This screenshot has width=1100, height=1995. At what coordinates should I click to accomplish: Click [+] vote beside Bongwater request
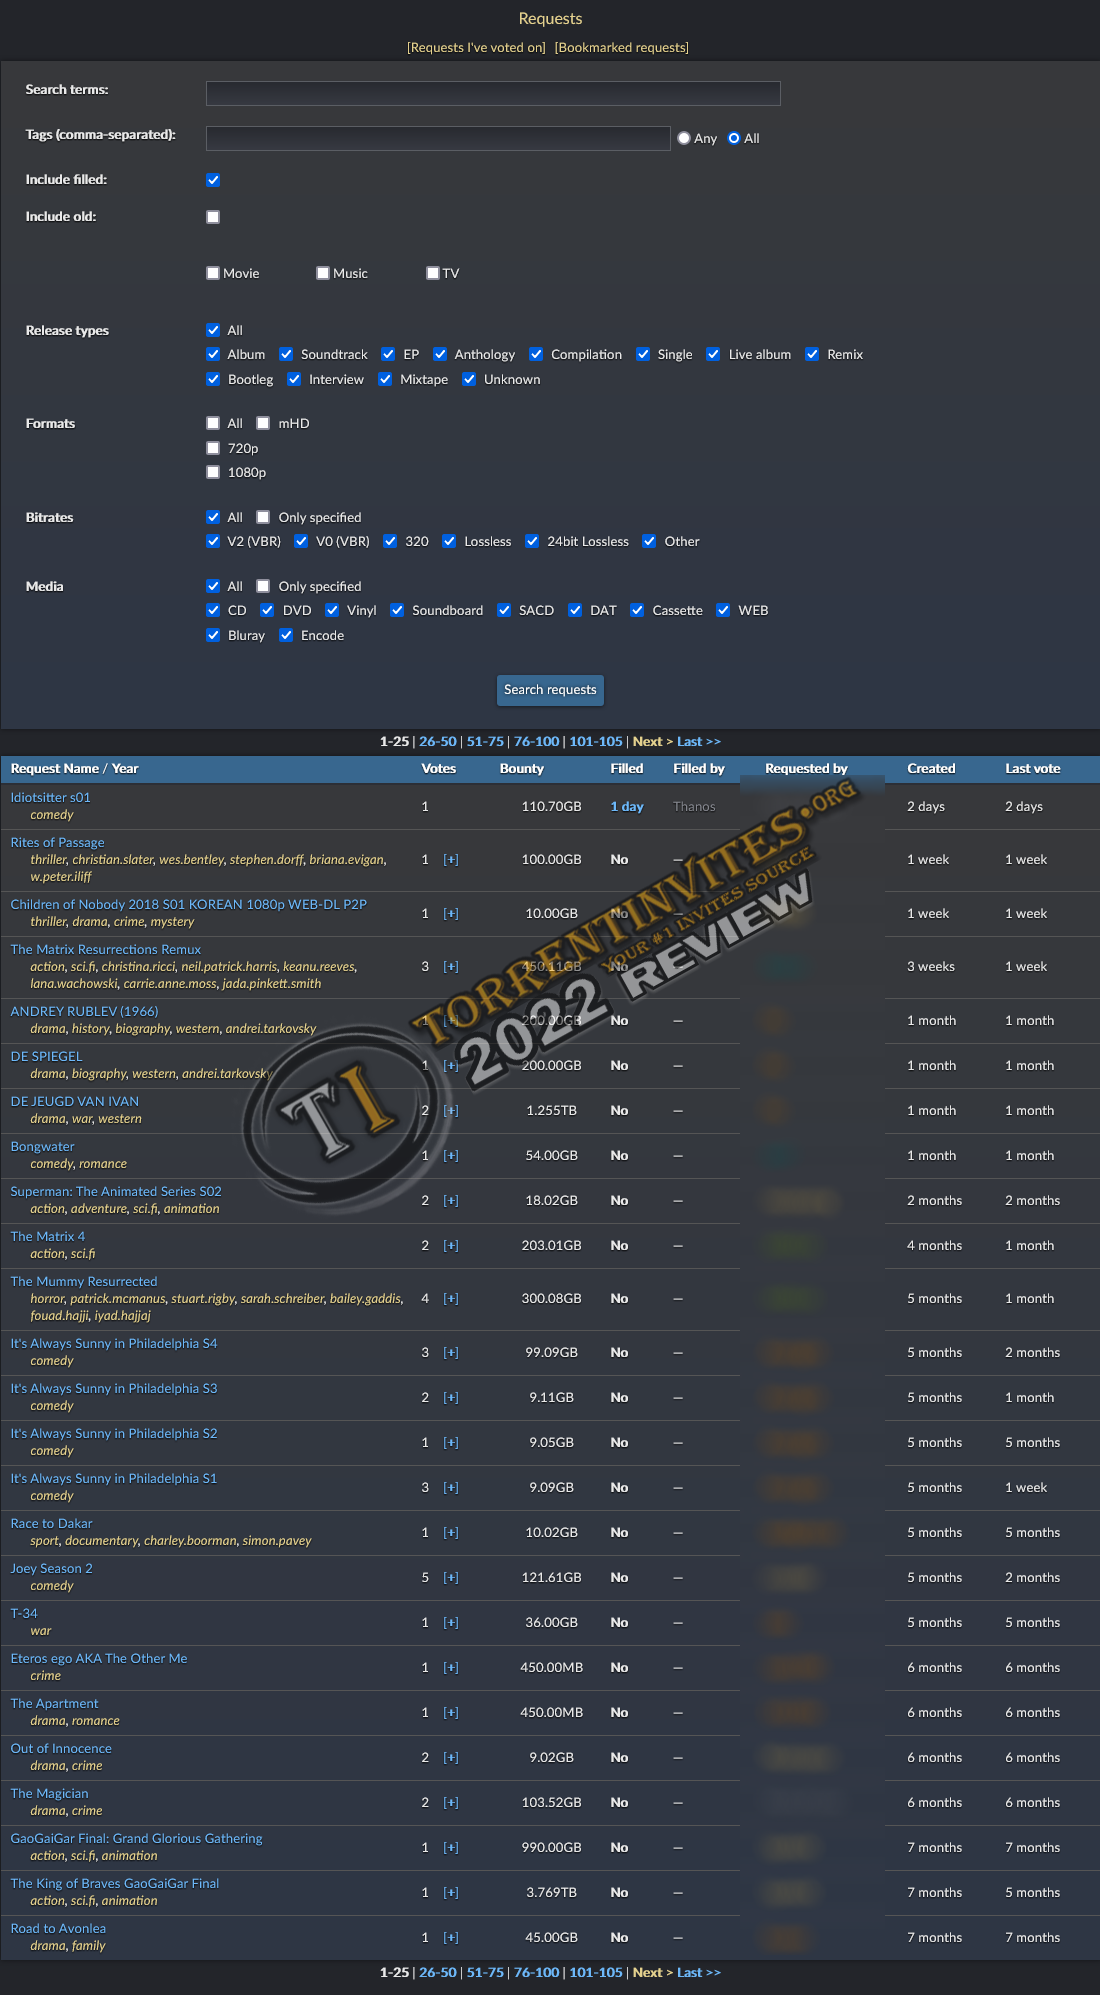pyautogui.click(x=451, y=1156)
